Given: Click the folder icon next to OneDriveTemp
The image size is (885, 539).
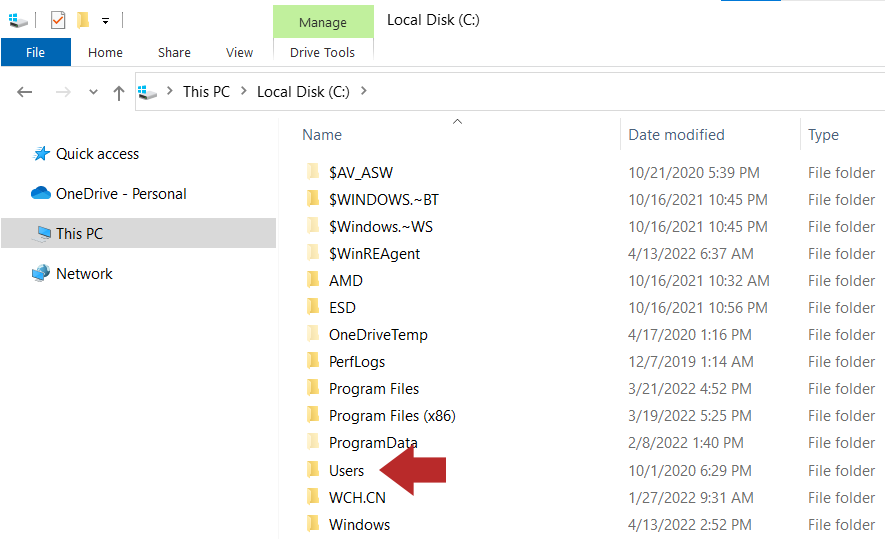Looking at the screenshot, I should click(x=313, y=333).
